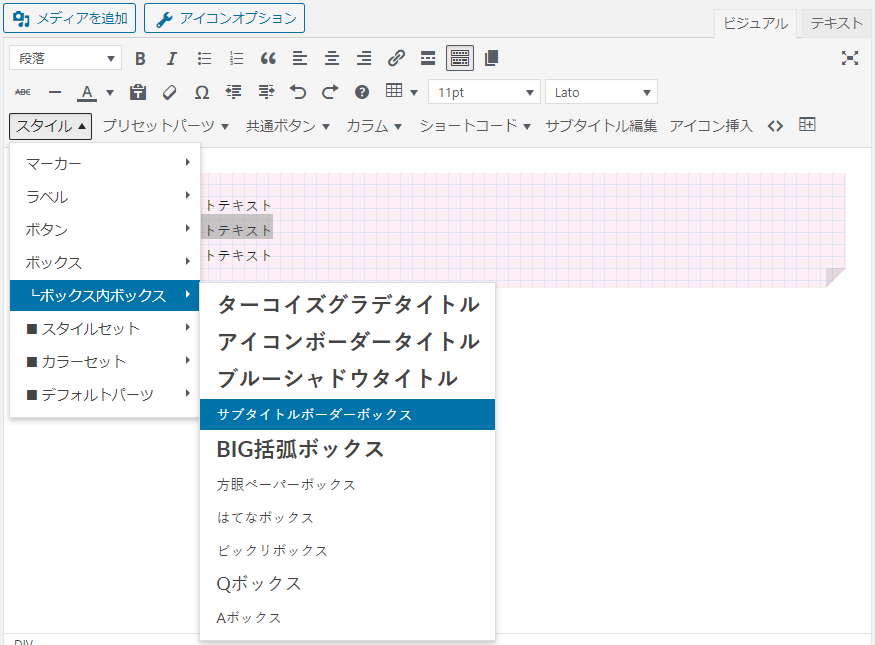Screen dimensions: 875x645
Task: Open the 11pt font size dropdown
Action: [x=484, y=92]
